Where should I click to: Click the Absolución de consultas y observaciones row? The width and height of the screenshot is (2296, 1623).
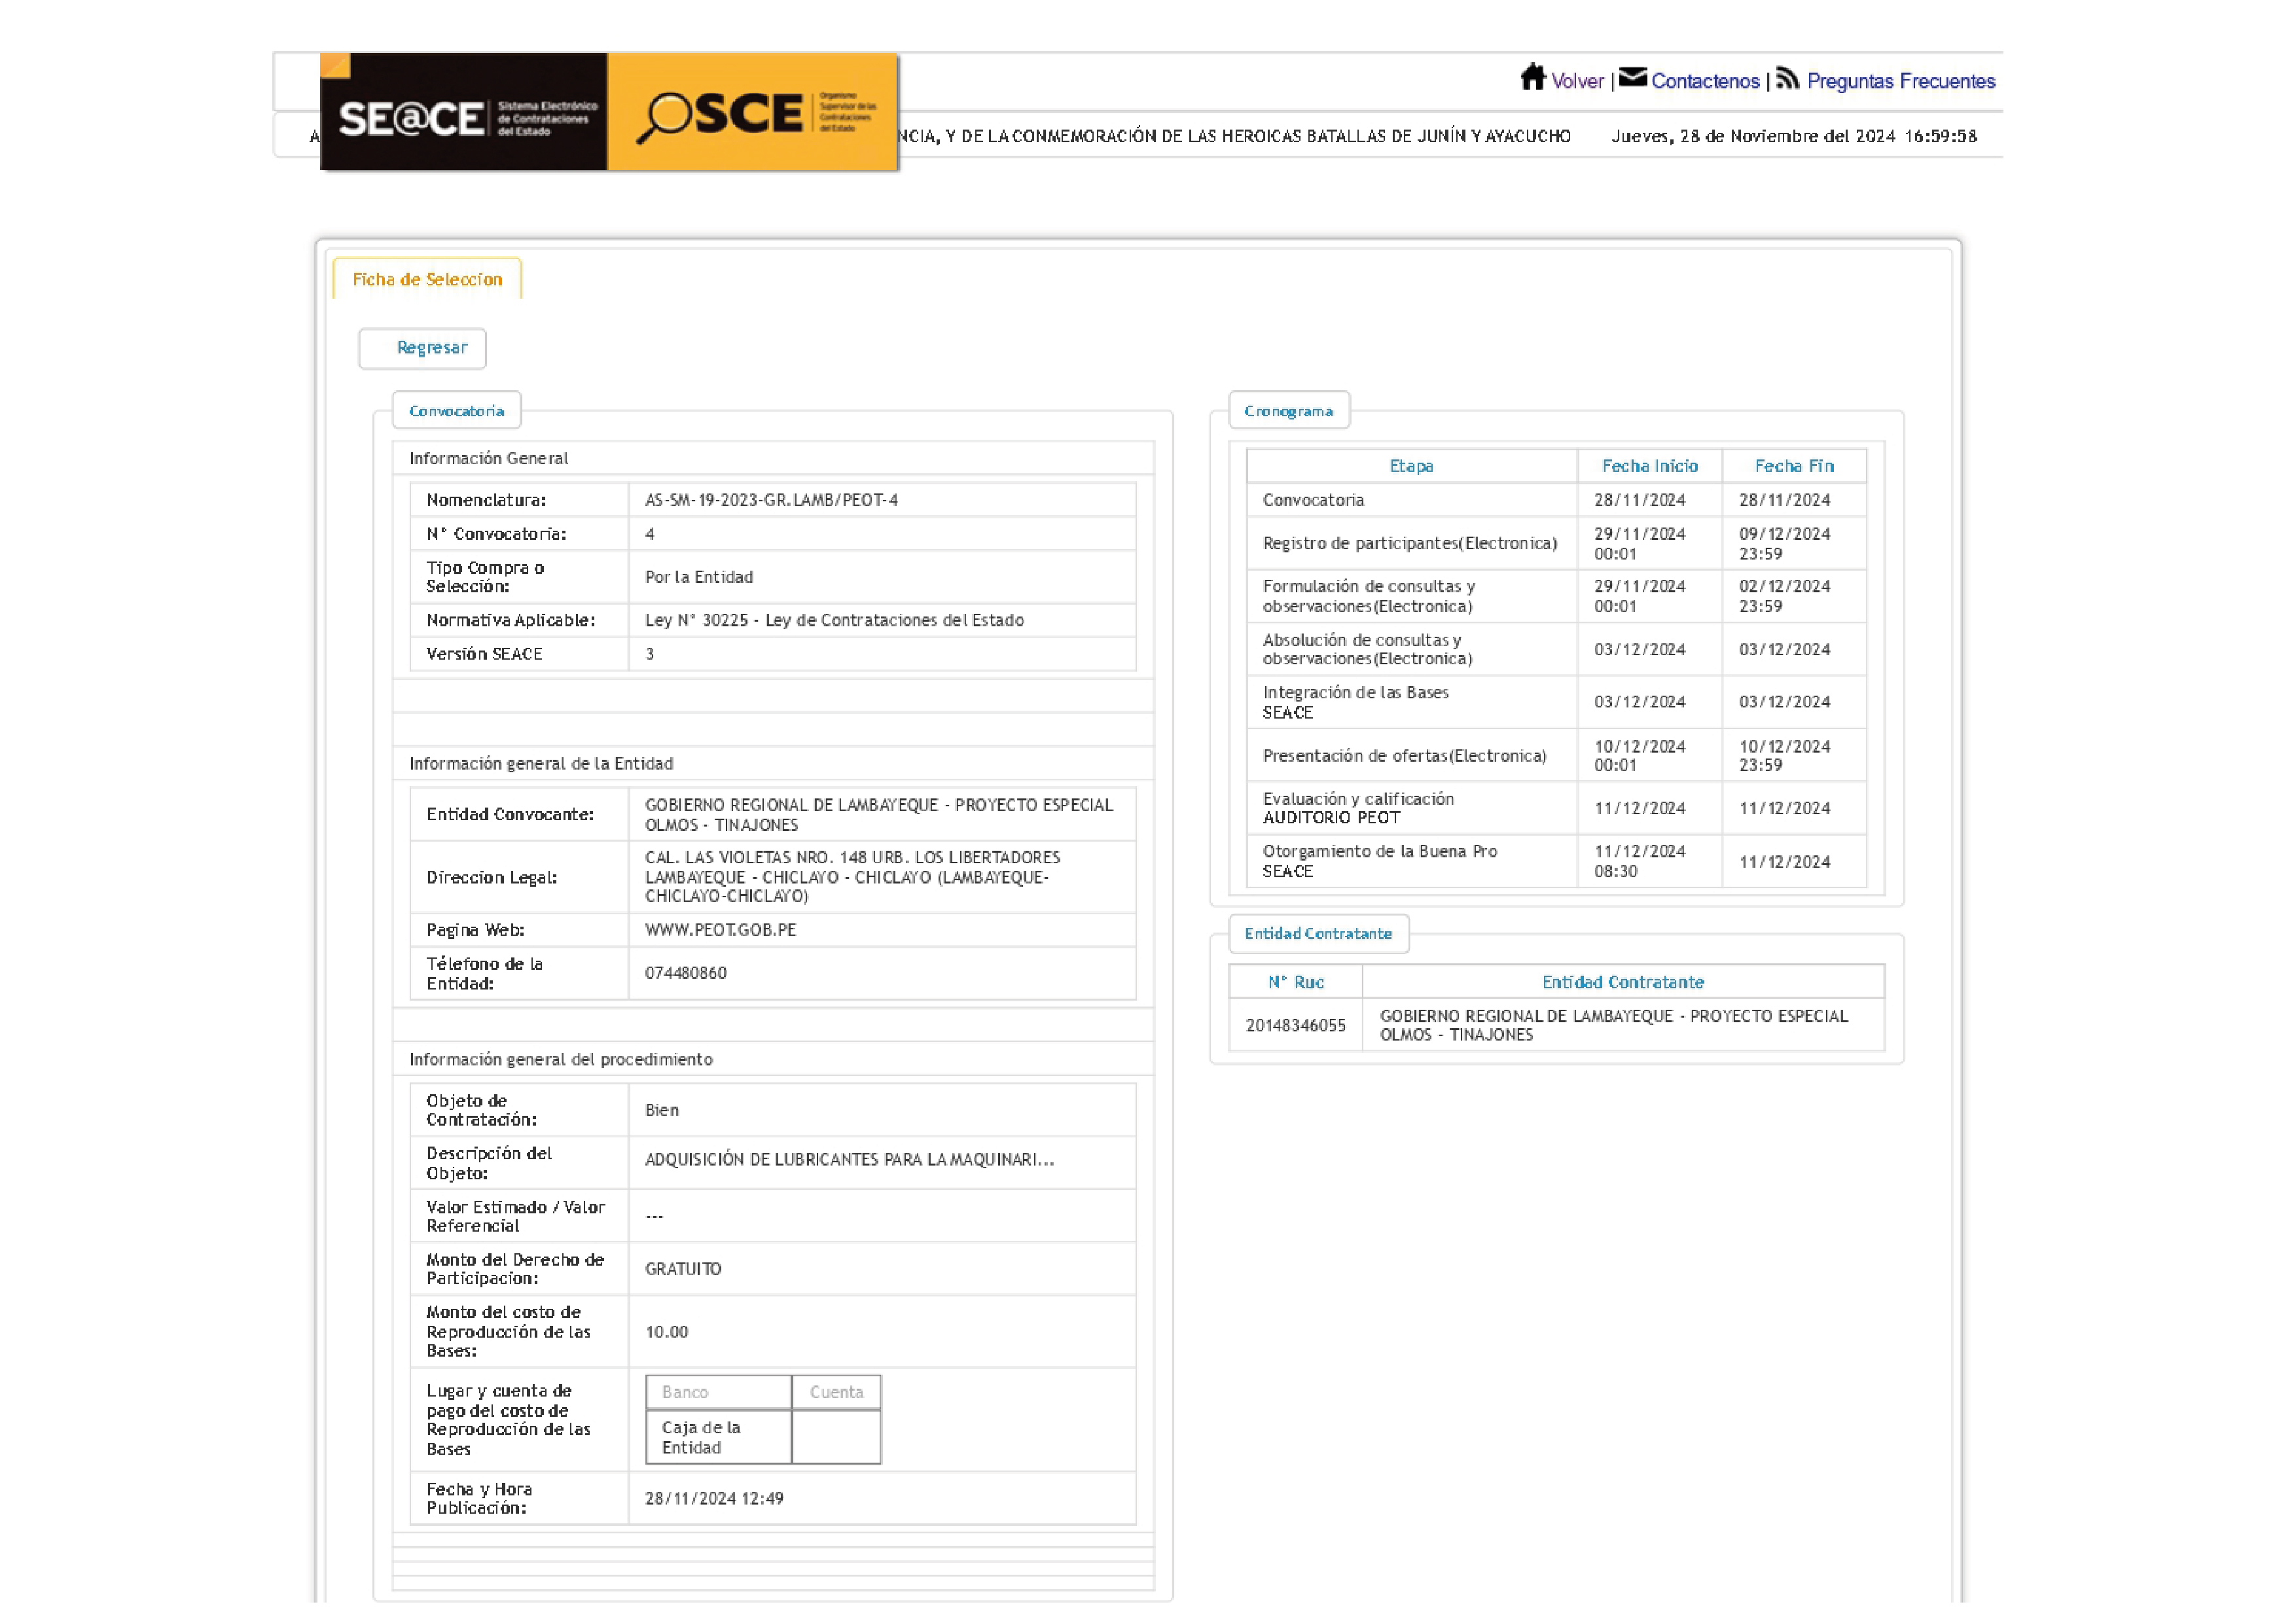[x=1556, y=649]
